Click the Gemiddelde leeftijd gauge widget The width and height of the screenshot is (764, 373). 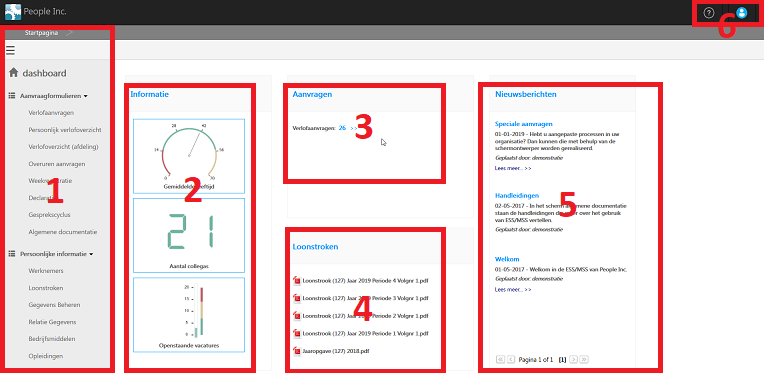189,156
